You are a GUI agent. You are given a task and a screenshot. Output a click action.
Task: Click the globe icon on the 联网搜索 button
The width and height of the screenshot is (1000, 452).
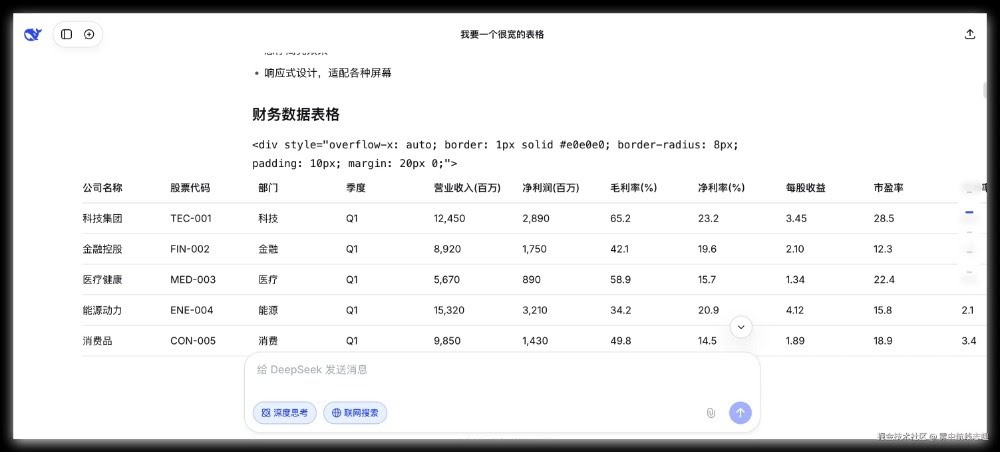(336, 412)
